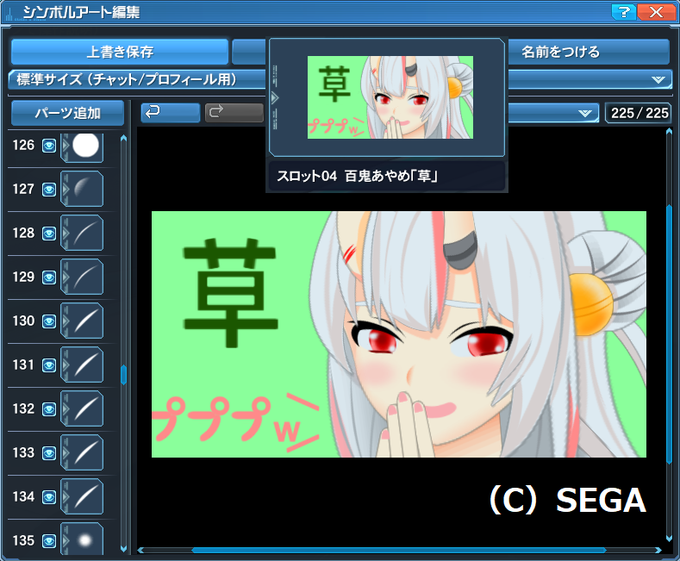
Task: Select layer 130 curved stroke thumbnail
Action: [x=82, y=321]
